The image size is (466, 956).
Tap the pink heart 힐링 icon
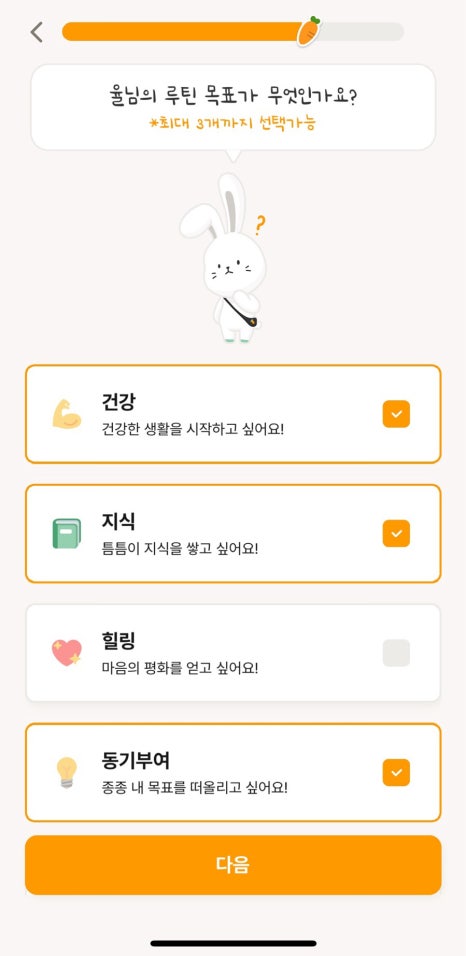coord(66,653)
